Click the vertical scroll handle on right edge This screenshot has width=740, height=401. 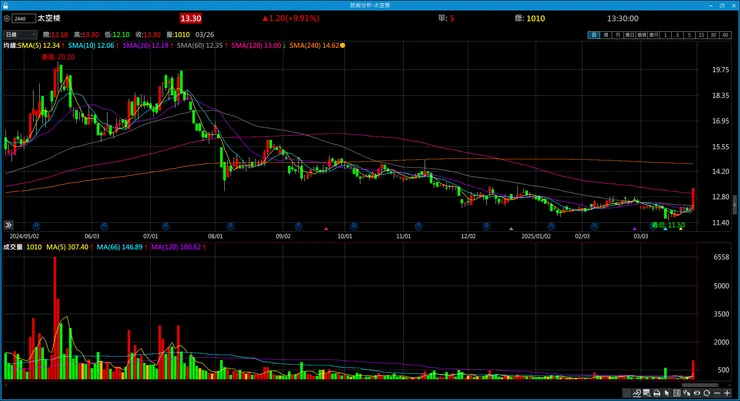735,205
